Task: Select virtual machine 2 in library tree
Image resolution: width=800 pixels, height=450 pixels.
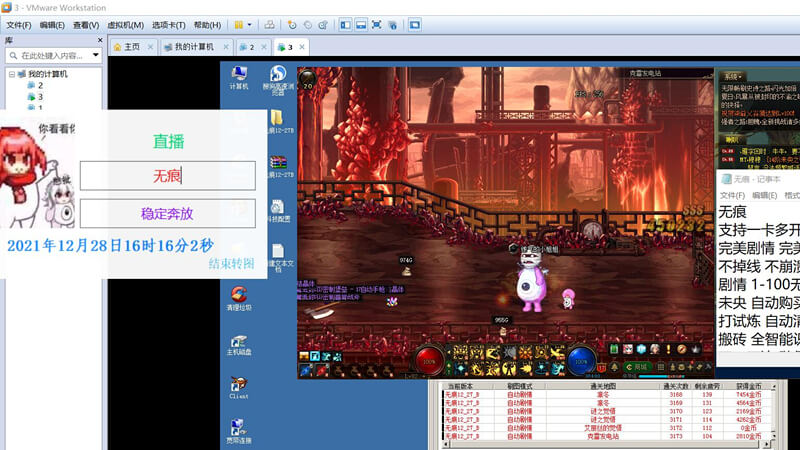Action: (35, 85)
